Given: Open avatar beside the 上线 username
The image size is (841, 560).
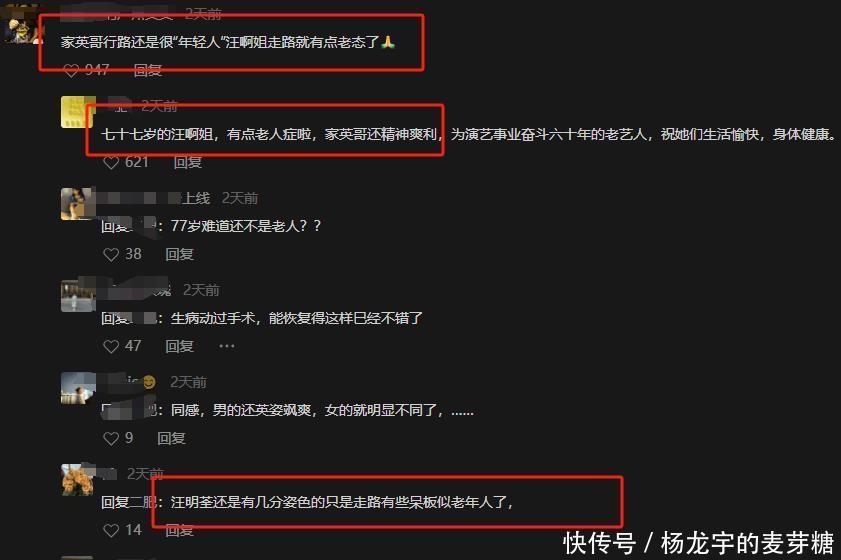Looking at the screenshot, I should point(78,204).
